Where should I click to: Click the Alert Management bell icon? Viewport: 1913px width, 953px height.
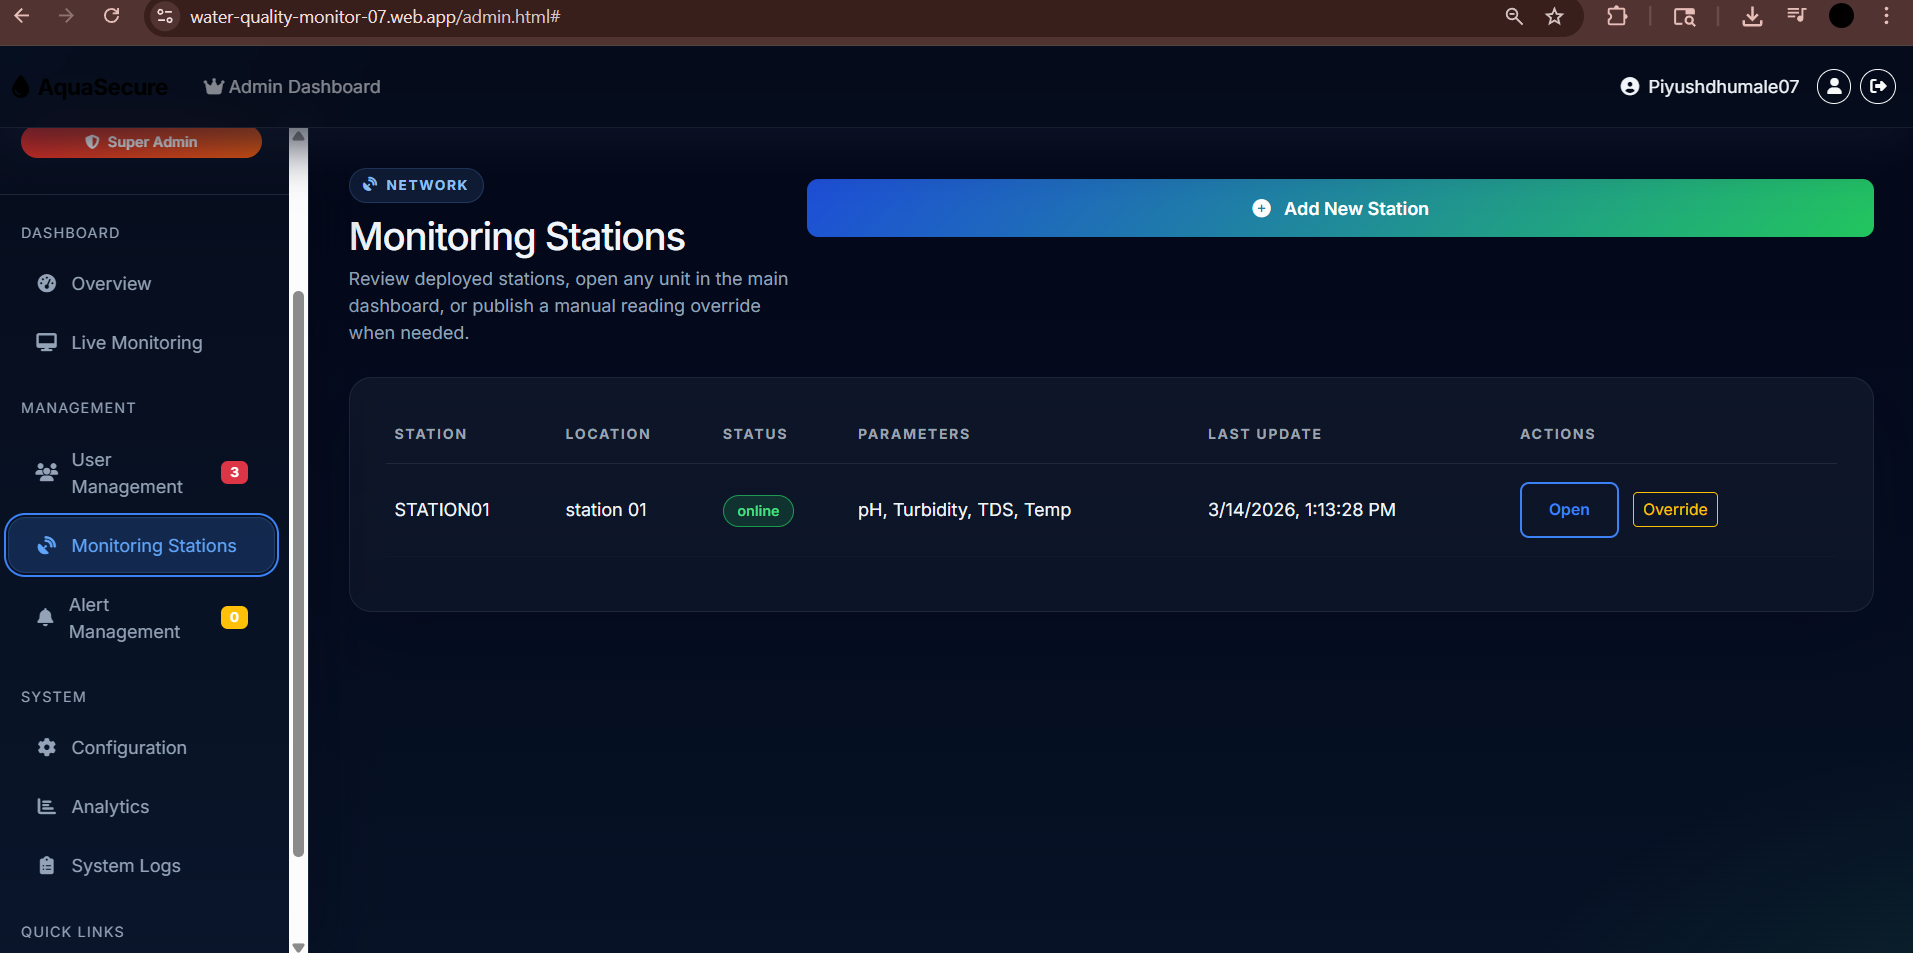tap(45, 618)
